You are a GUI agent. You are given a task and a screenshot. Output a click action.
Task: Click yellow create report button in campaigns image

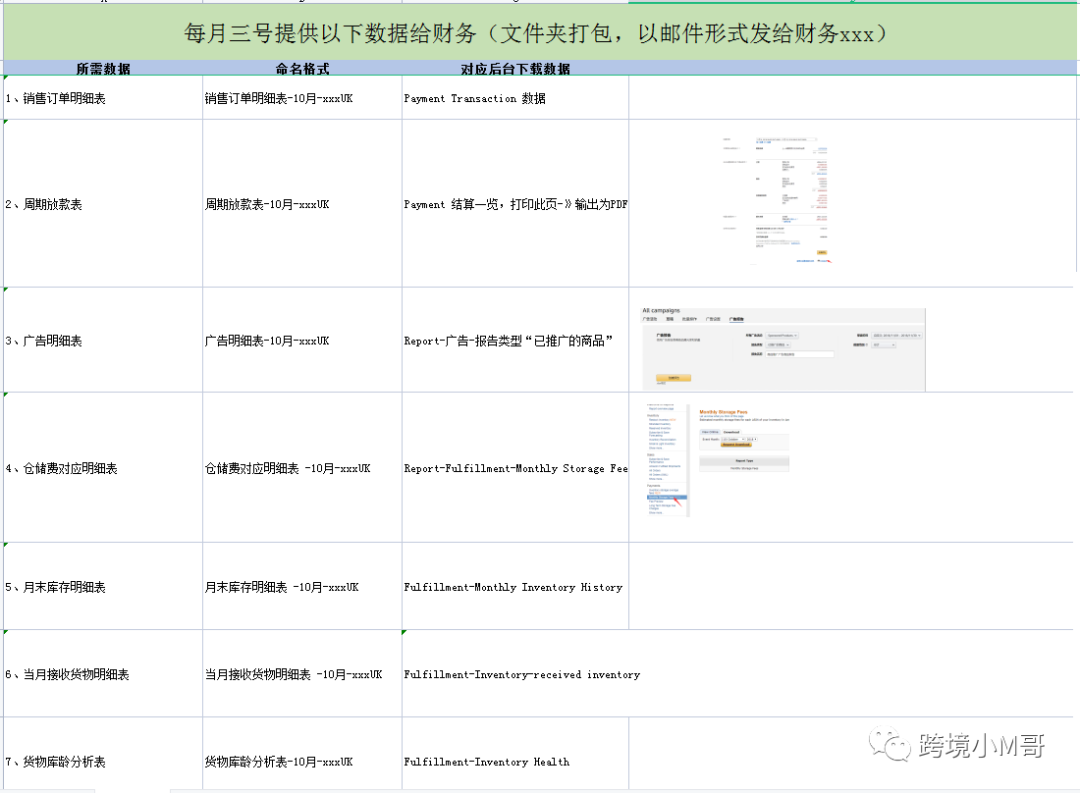click(x=673, y=378)
